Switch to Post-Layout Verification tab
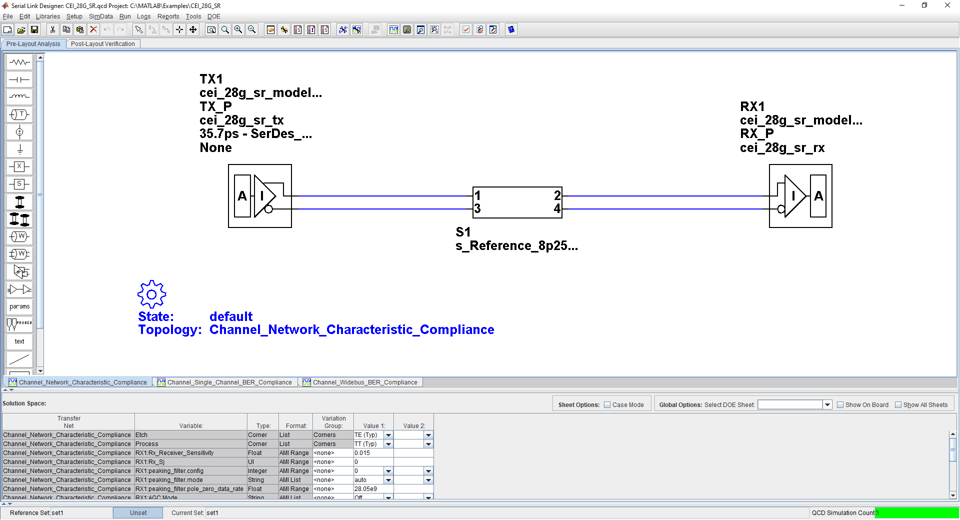This screenshot has width=960, height=520. click(102, 44)
